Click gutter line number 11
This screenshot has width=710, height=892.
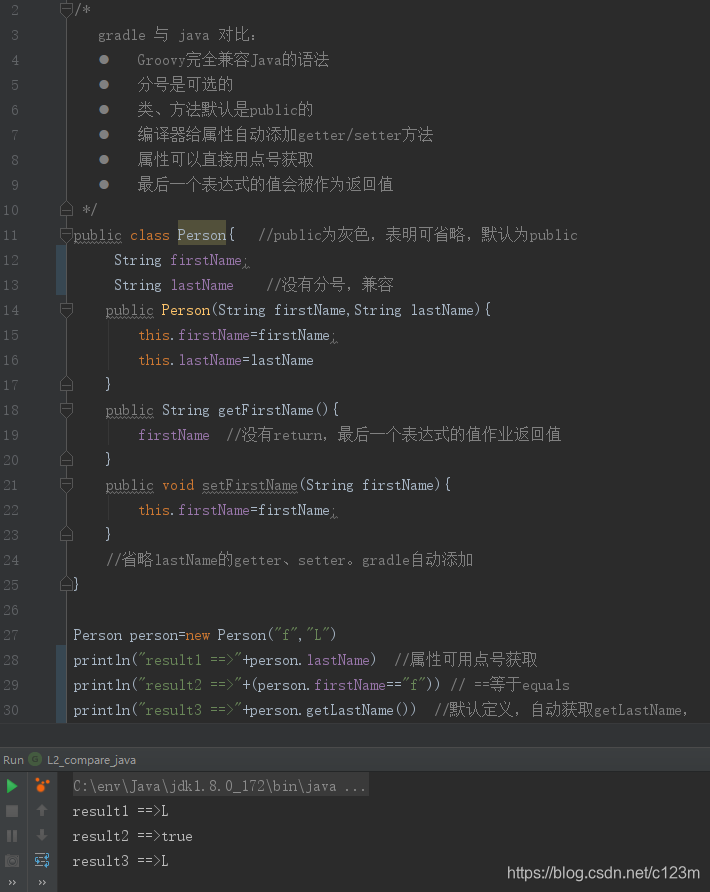[11, 235]
